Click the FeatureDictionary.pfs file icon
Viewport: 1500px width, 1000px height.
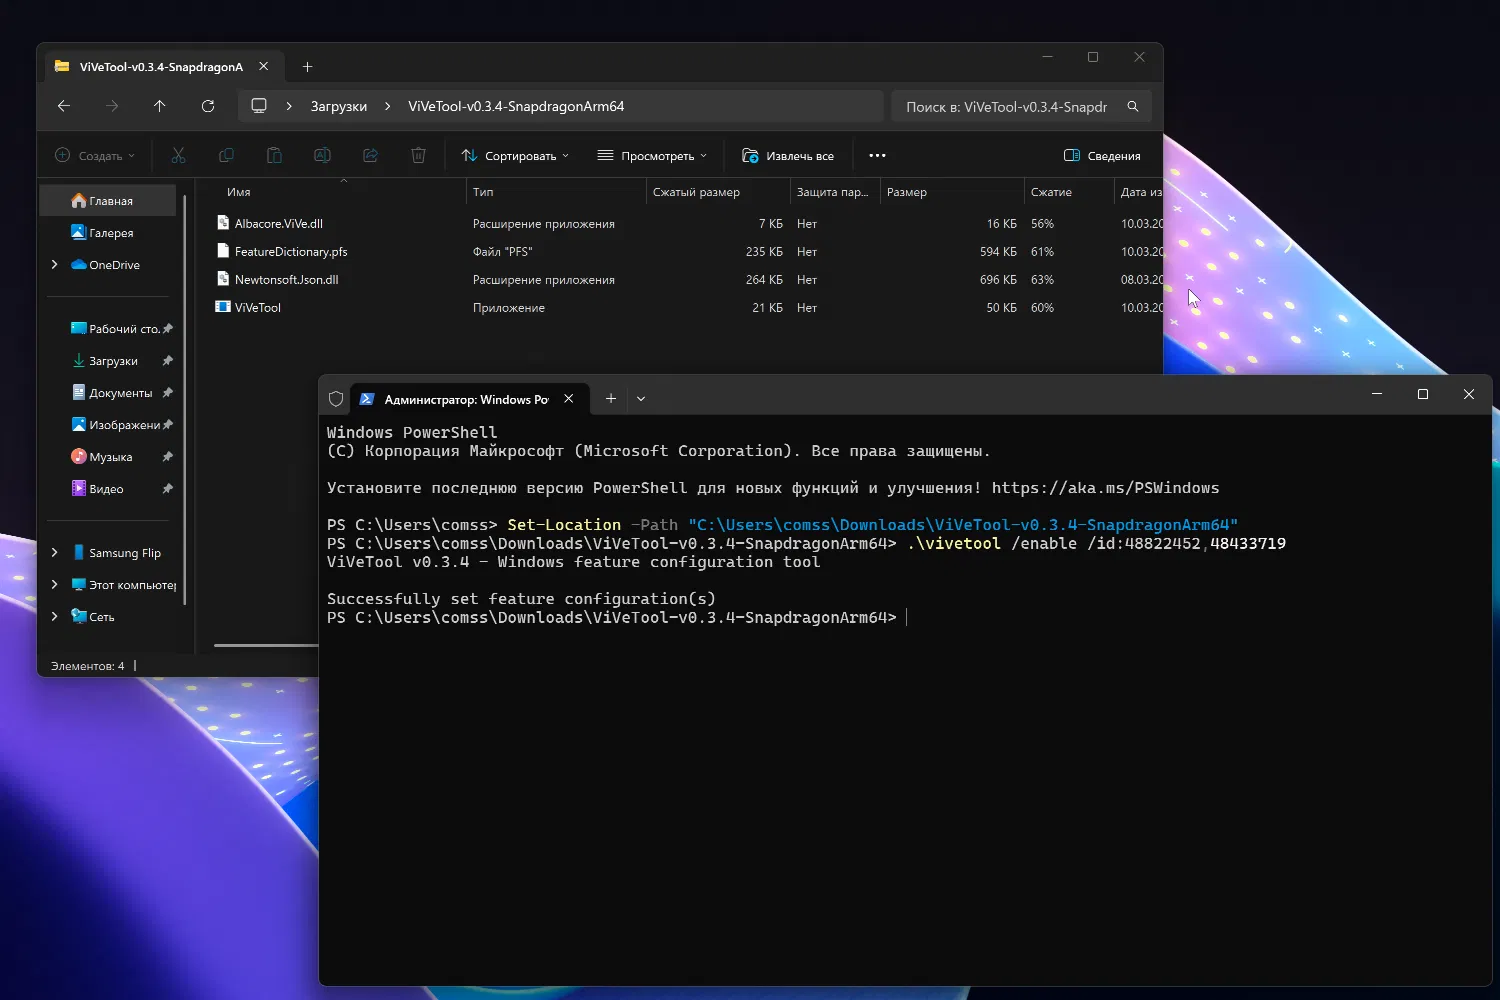[223, 251]
